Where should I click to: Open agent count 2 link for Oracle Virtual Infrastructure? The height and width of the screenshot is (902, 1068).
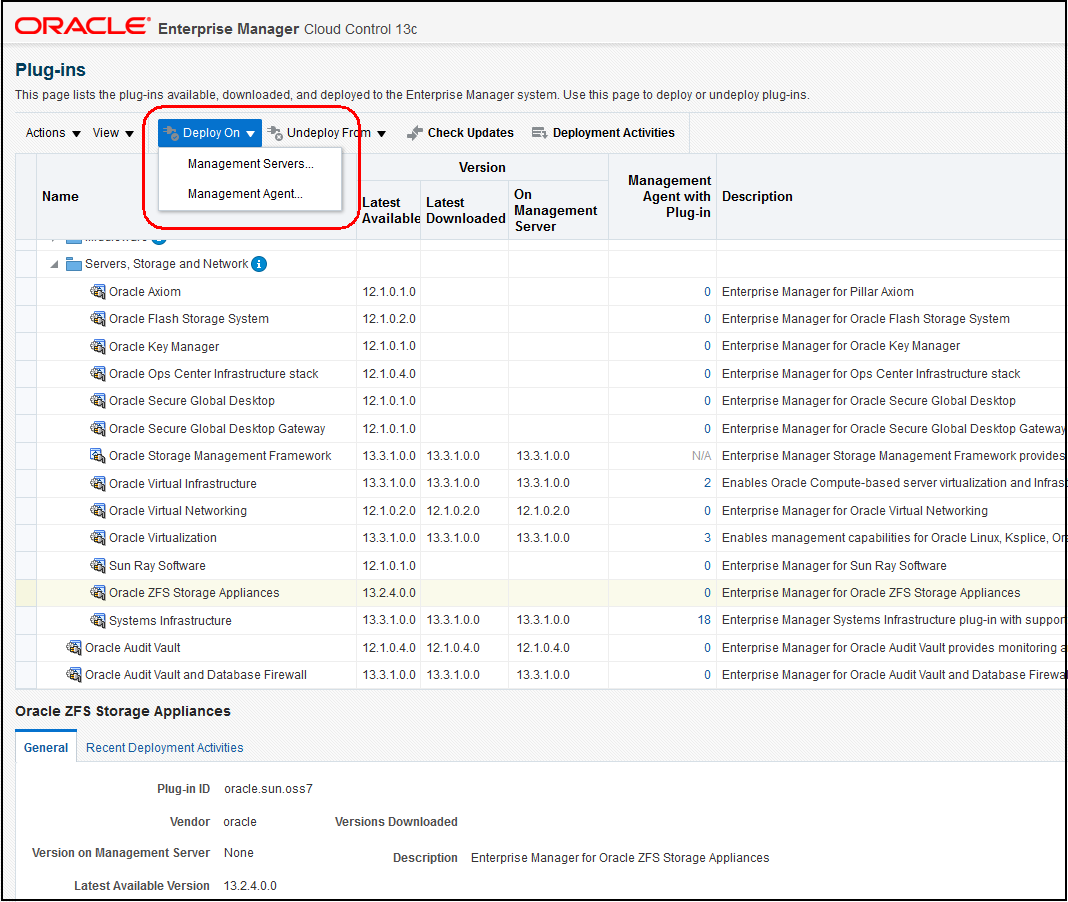point(707,483)
